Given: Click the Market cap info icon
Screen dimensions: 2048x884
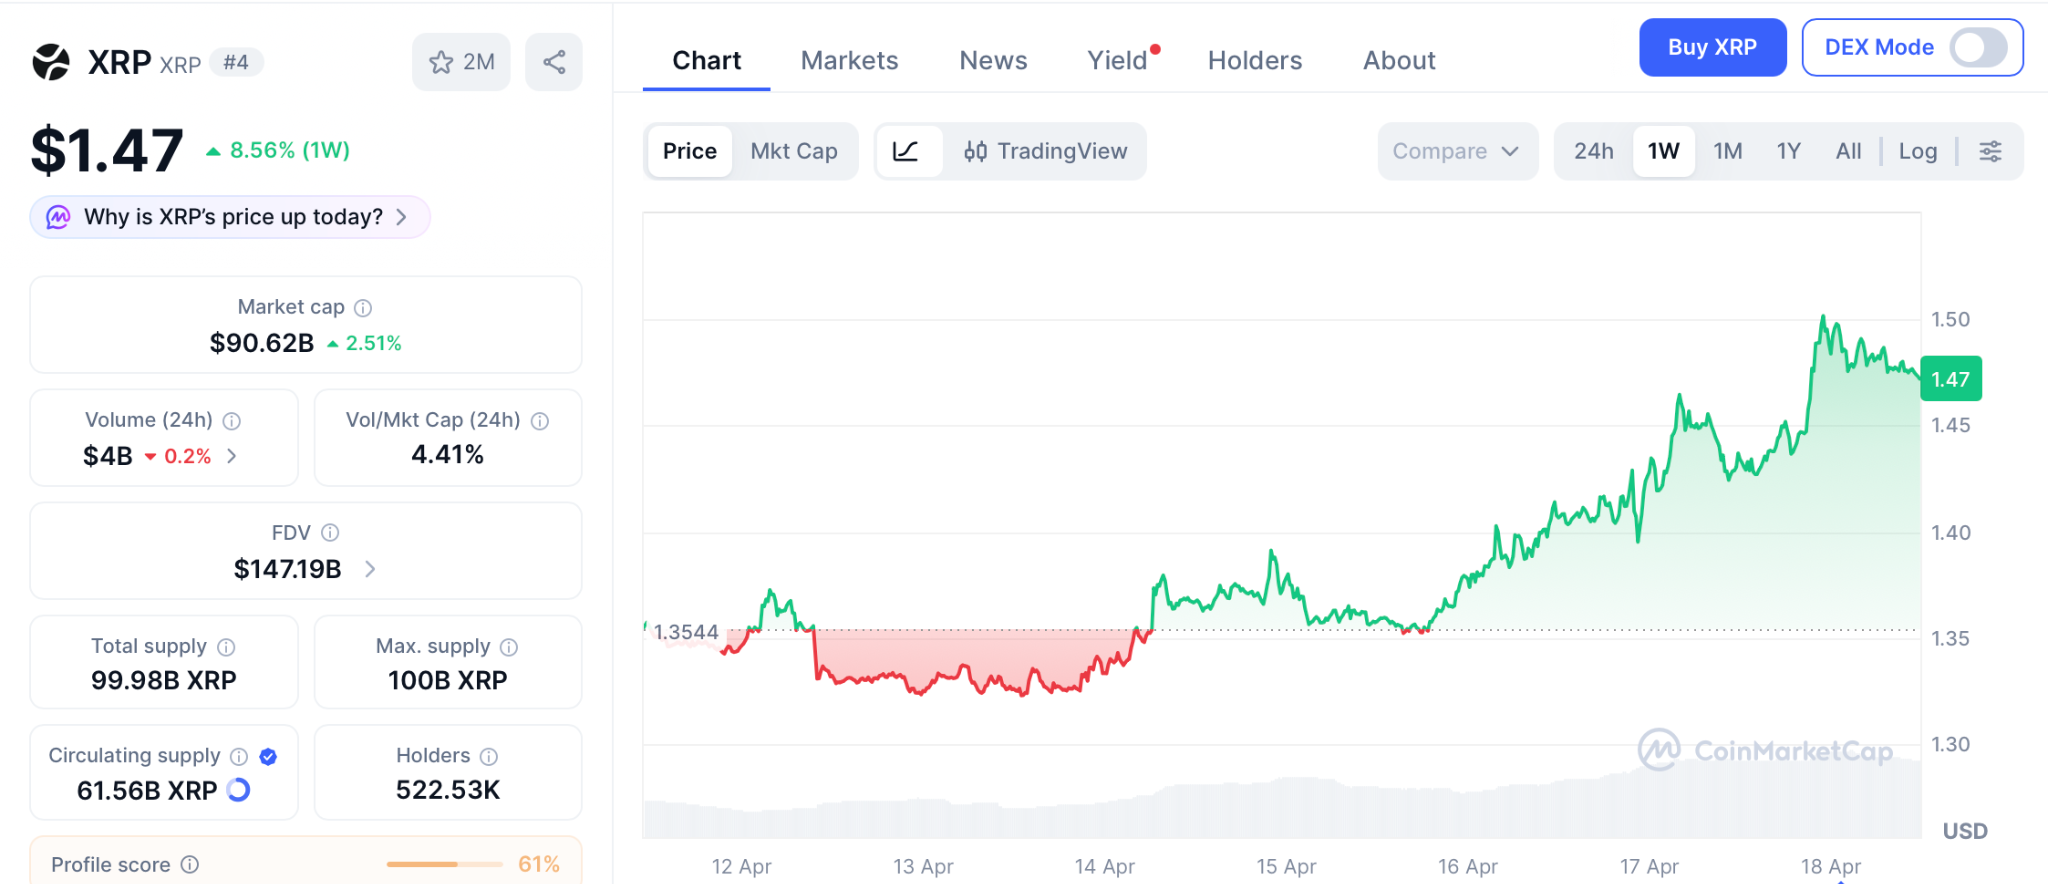Looking at the screenshot, I should (363, 308).
